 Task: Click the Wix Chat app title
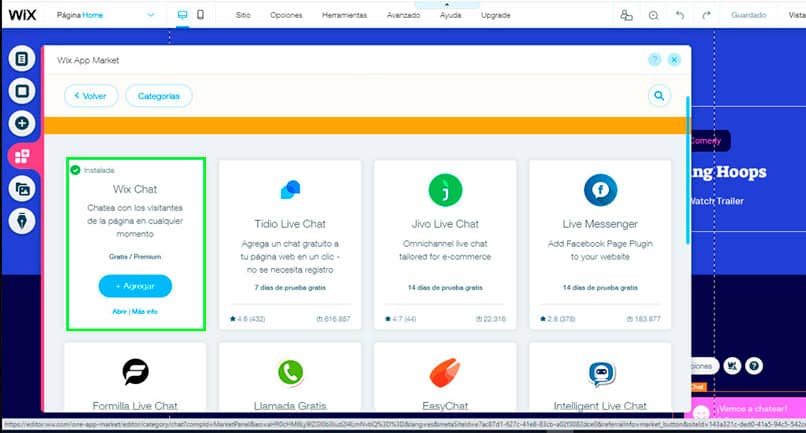[x=135, y=189]
